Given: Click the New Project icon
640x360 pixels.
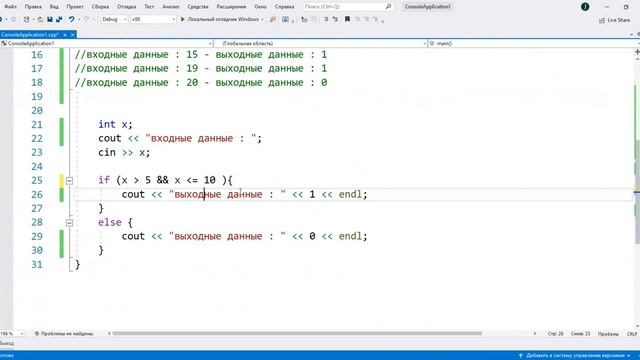Looking at the screenshot, I should tap(26, 19).
